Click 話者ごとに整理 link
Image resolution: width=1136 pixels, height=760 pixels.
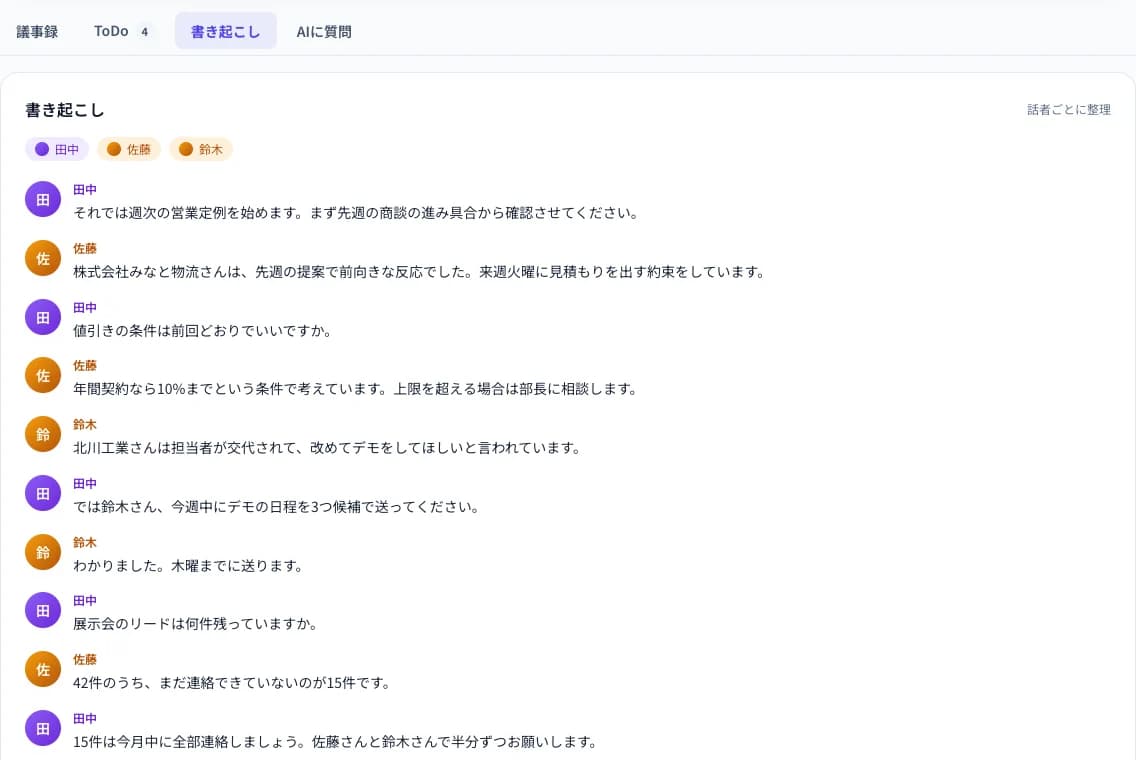(x=1069, y=109)
